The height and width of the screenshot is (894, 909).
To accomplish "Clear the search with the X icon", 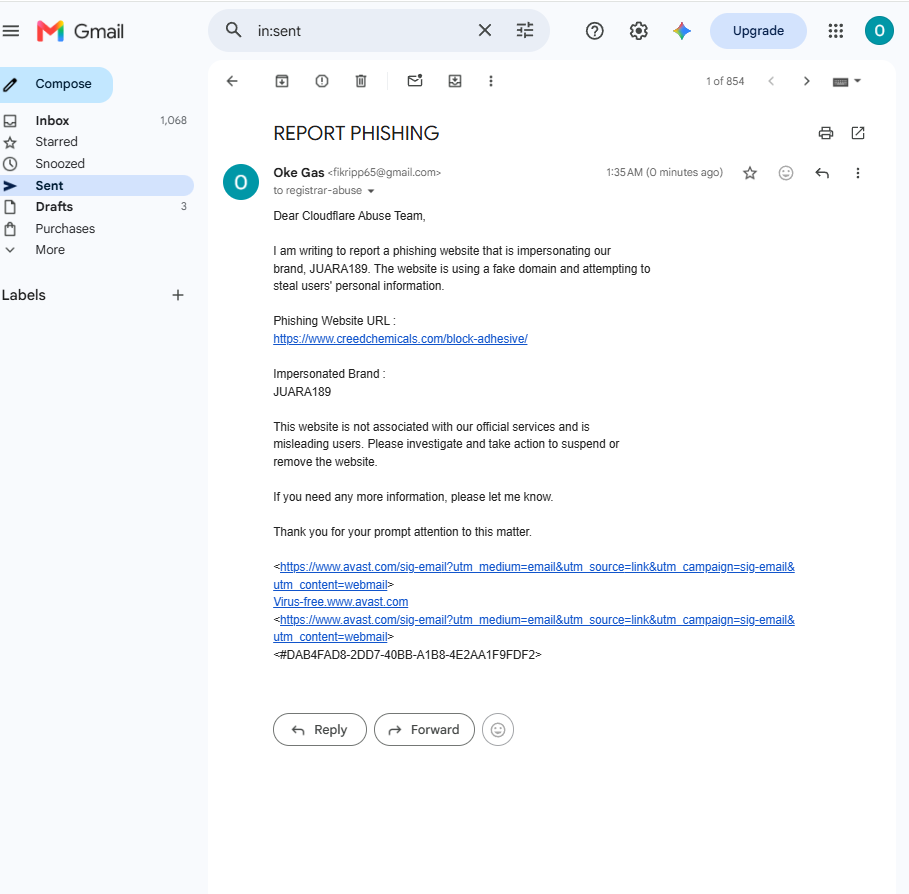I will [485, 30].
